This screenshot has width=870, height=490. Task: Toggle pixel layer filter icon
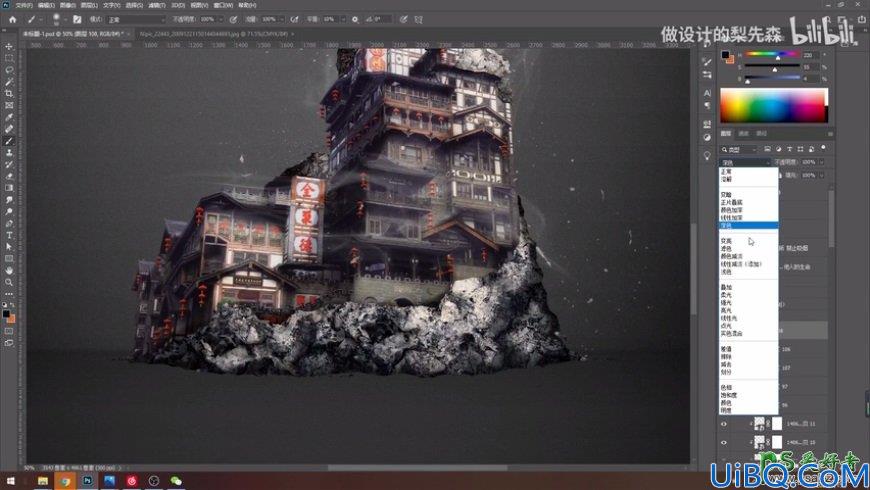coord(767,149)
